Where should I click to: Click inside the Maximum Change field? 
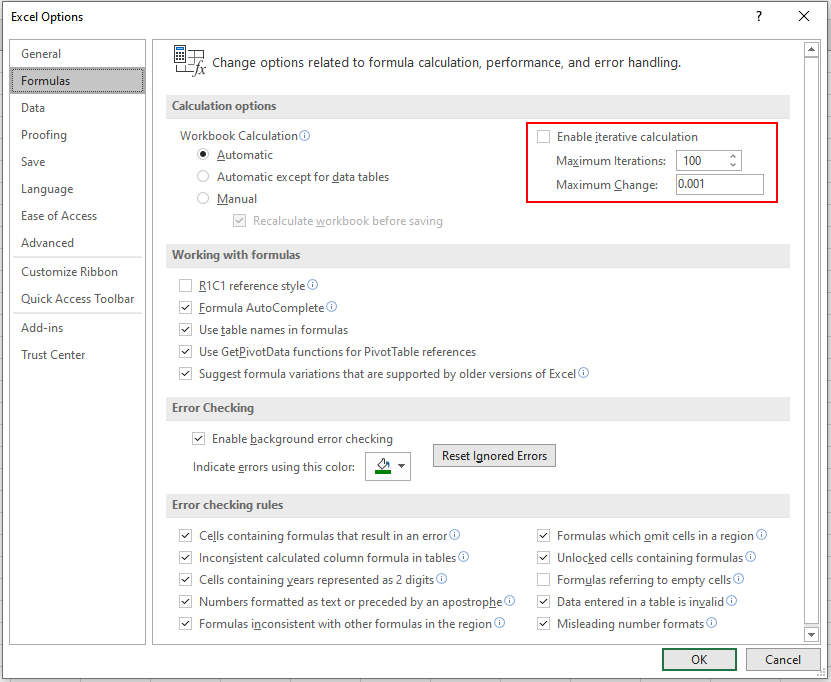pyautogui.click(x=718, y=184)
